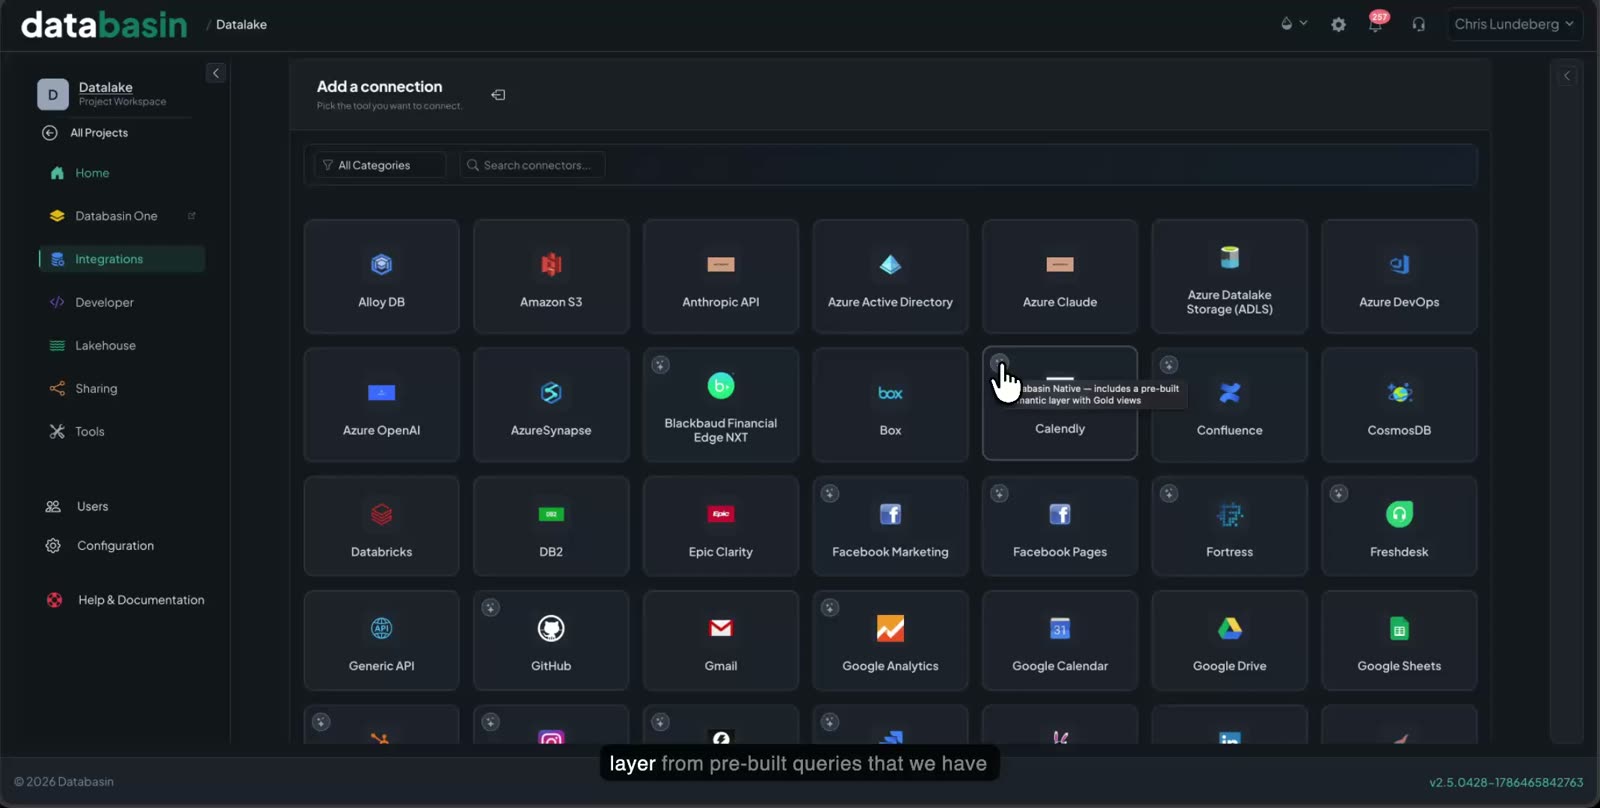
Task: Click native badge on Confluence card
Action: pos(1168,365)
